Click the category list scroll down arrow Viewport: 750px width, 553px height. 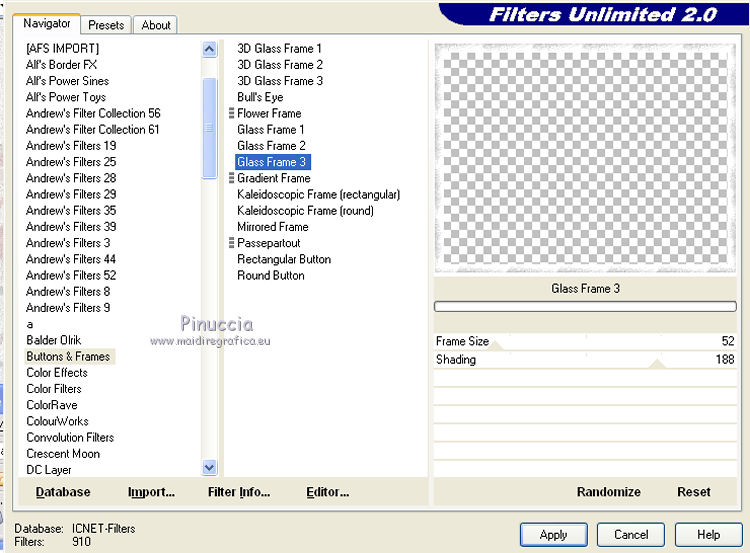[210, 467]
